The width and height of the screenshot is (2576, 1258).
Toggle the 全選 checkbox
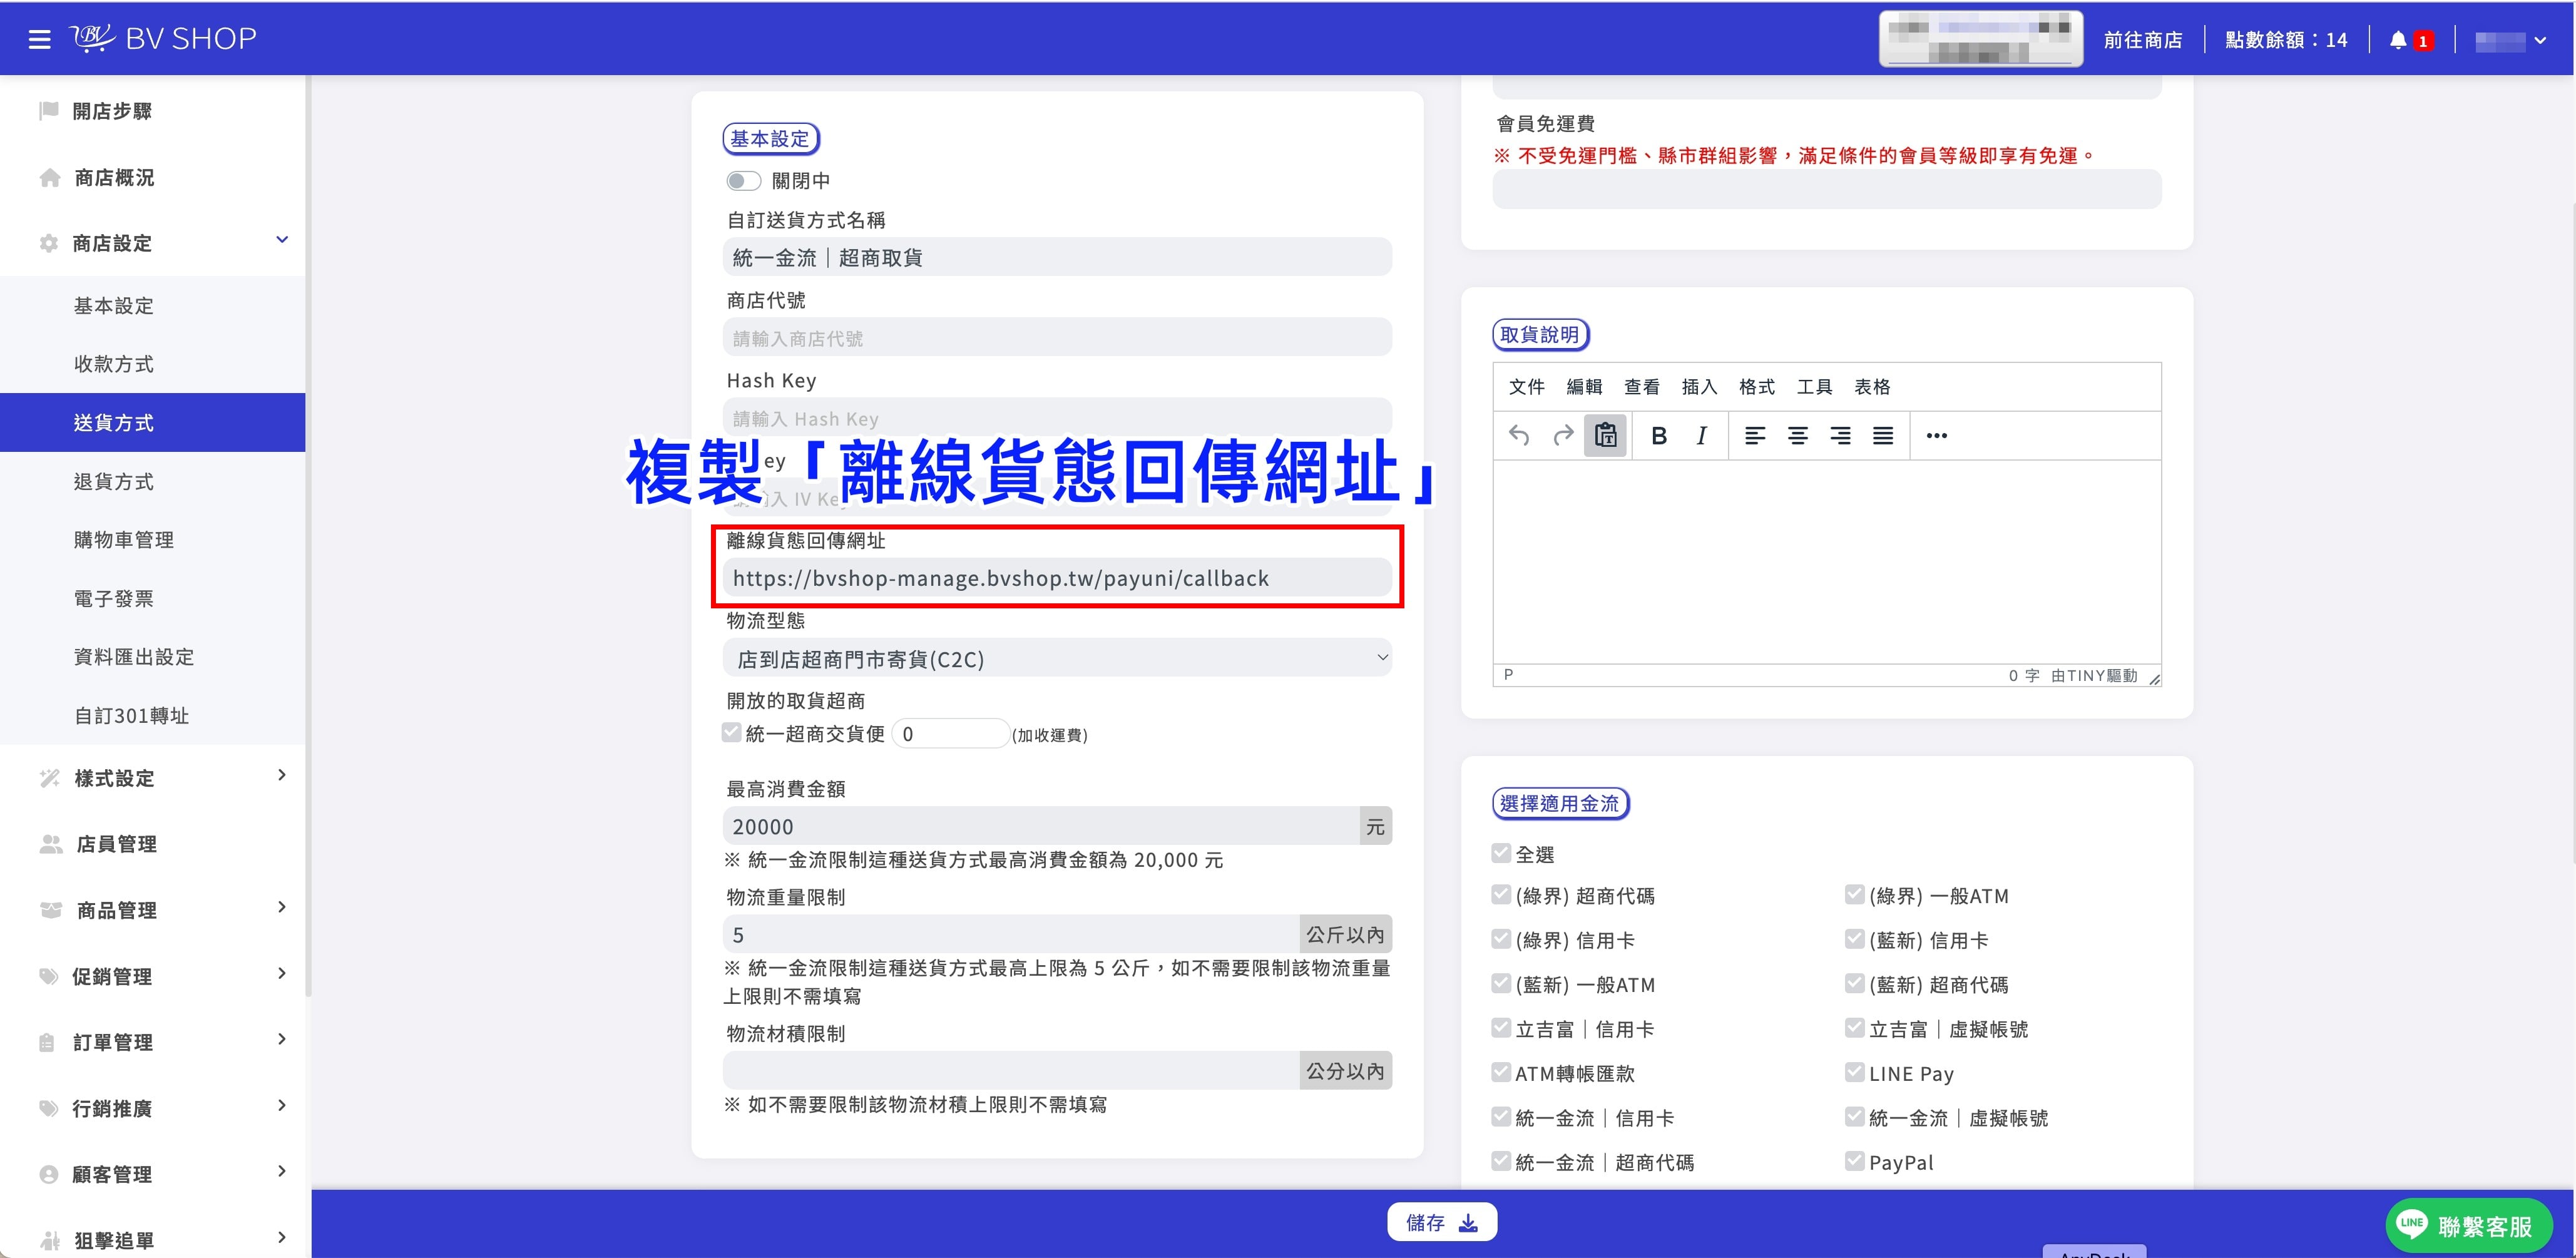[x=1500, y=853]
